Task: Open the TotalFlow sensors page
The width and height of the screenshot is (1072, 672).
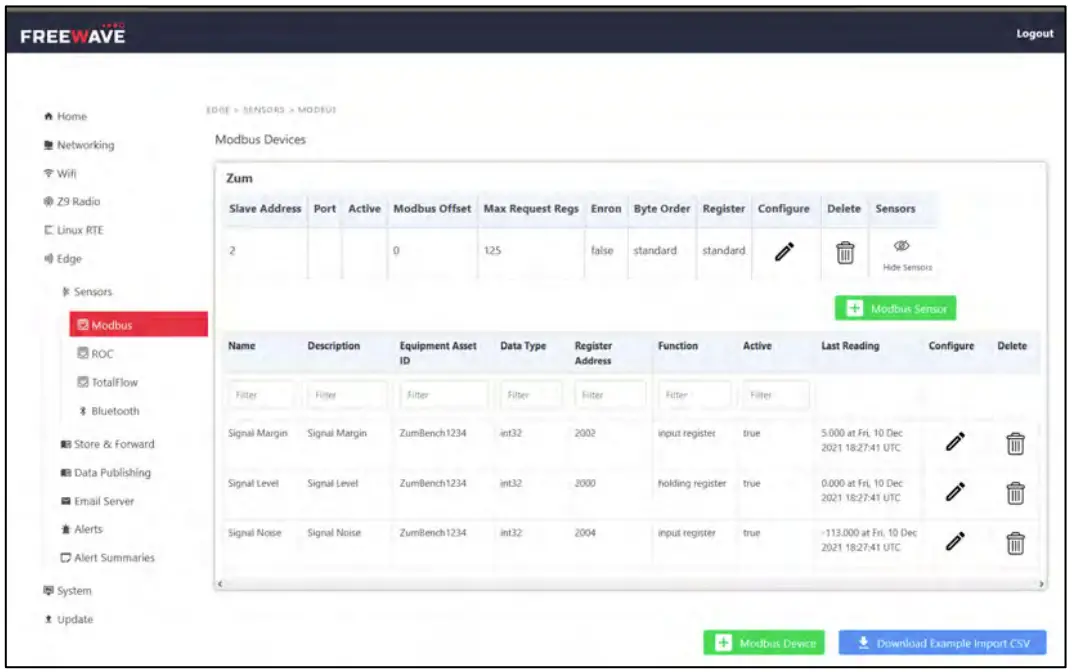Action: tap(82, 382)
